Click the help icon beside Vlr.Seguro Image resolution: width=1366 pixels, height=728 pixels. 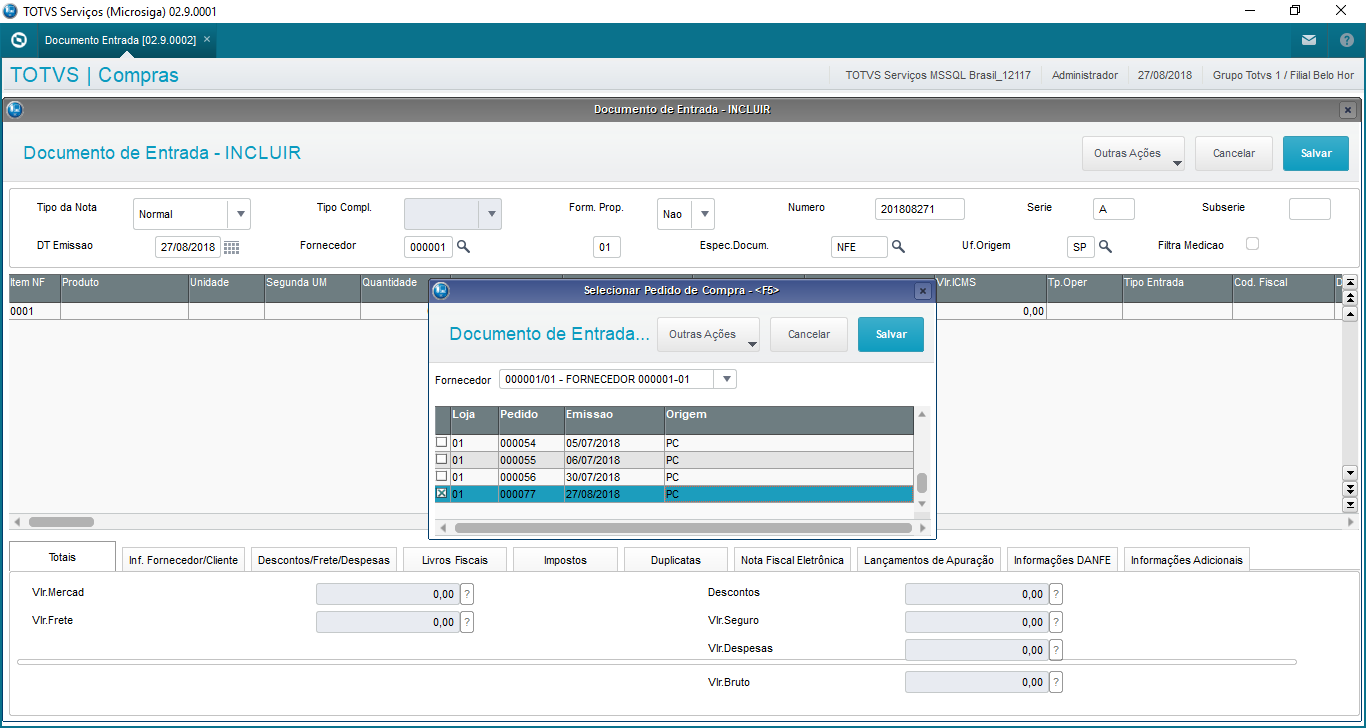[x=1055, y=622]
